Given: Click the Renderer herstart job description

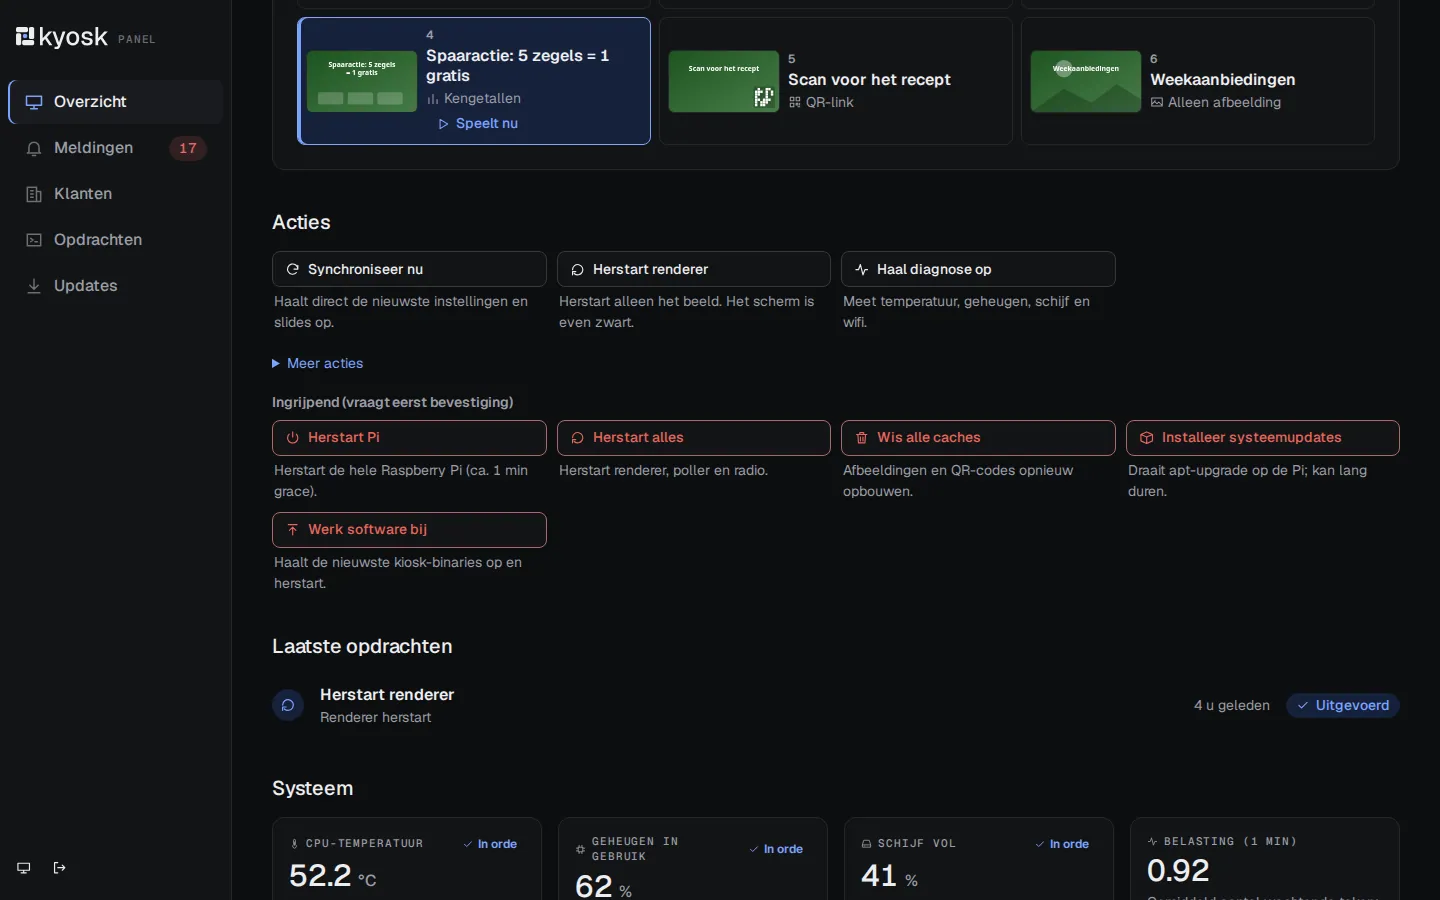Looking at the screenshot, I should 376,718.
